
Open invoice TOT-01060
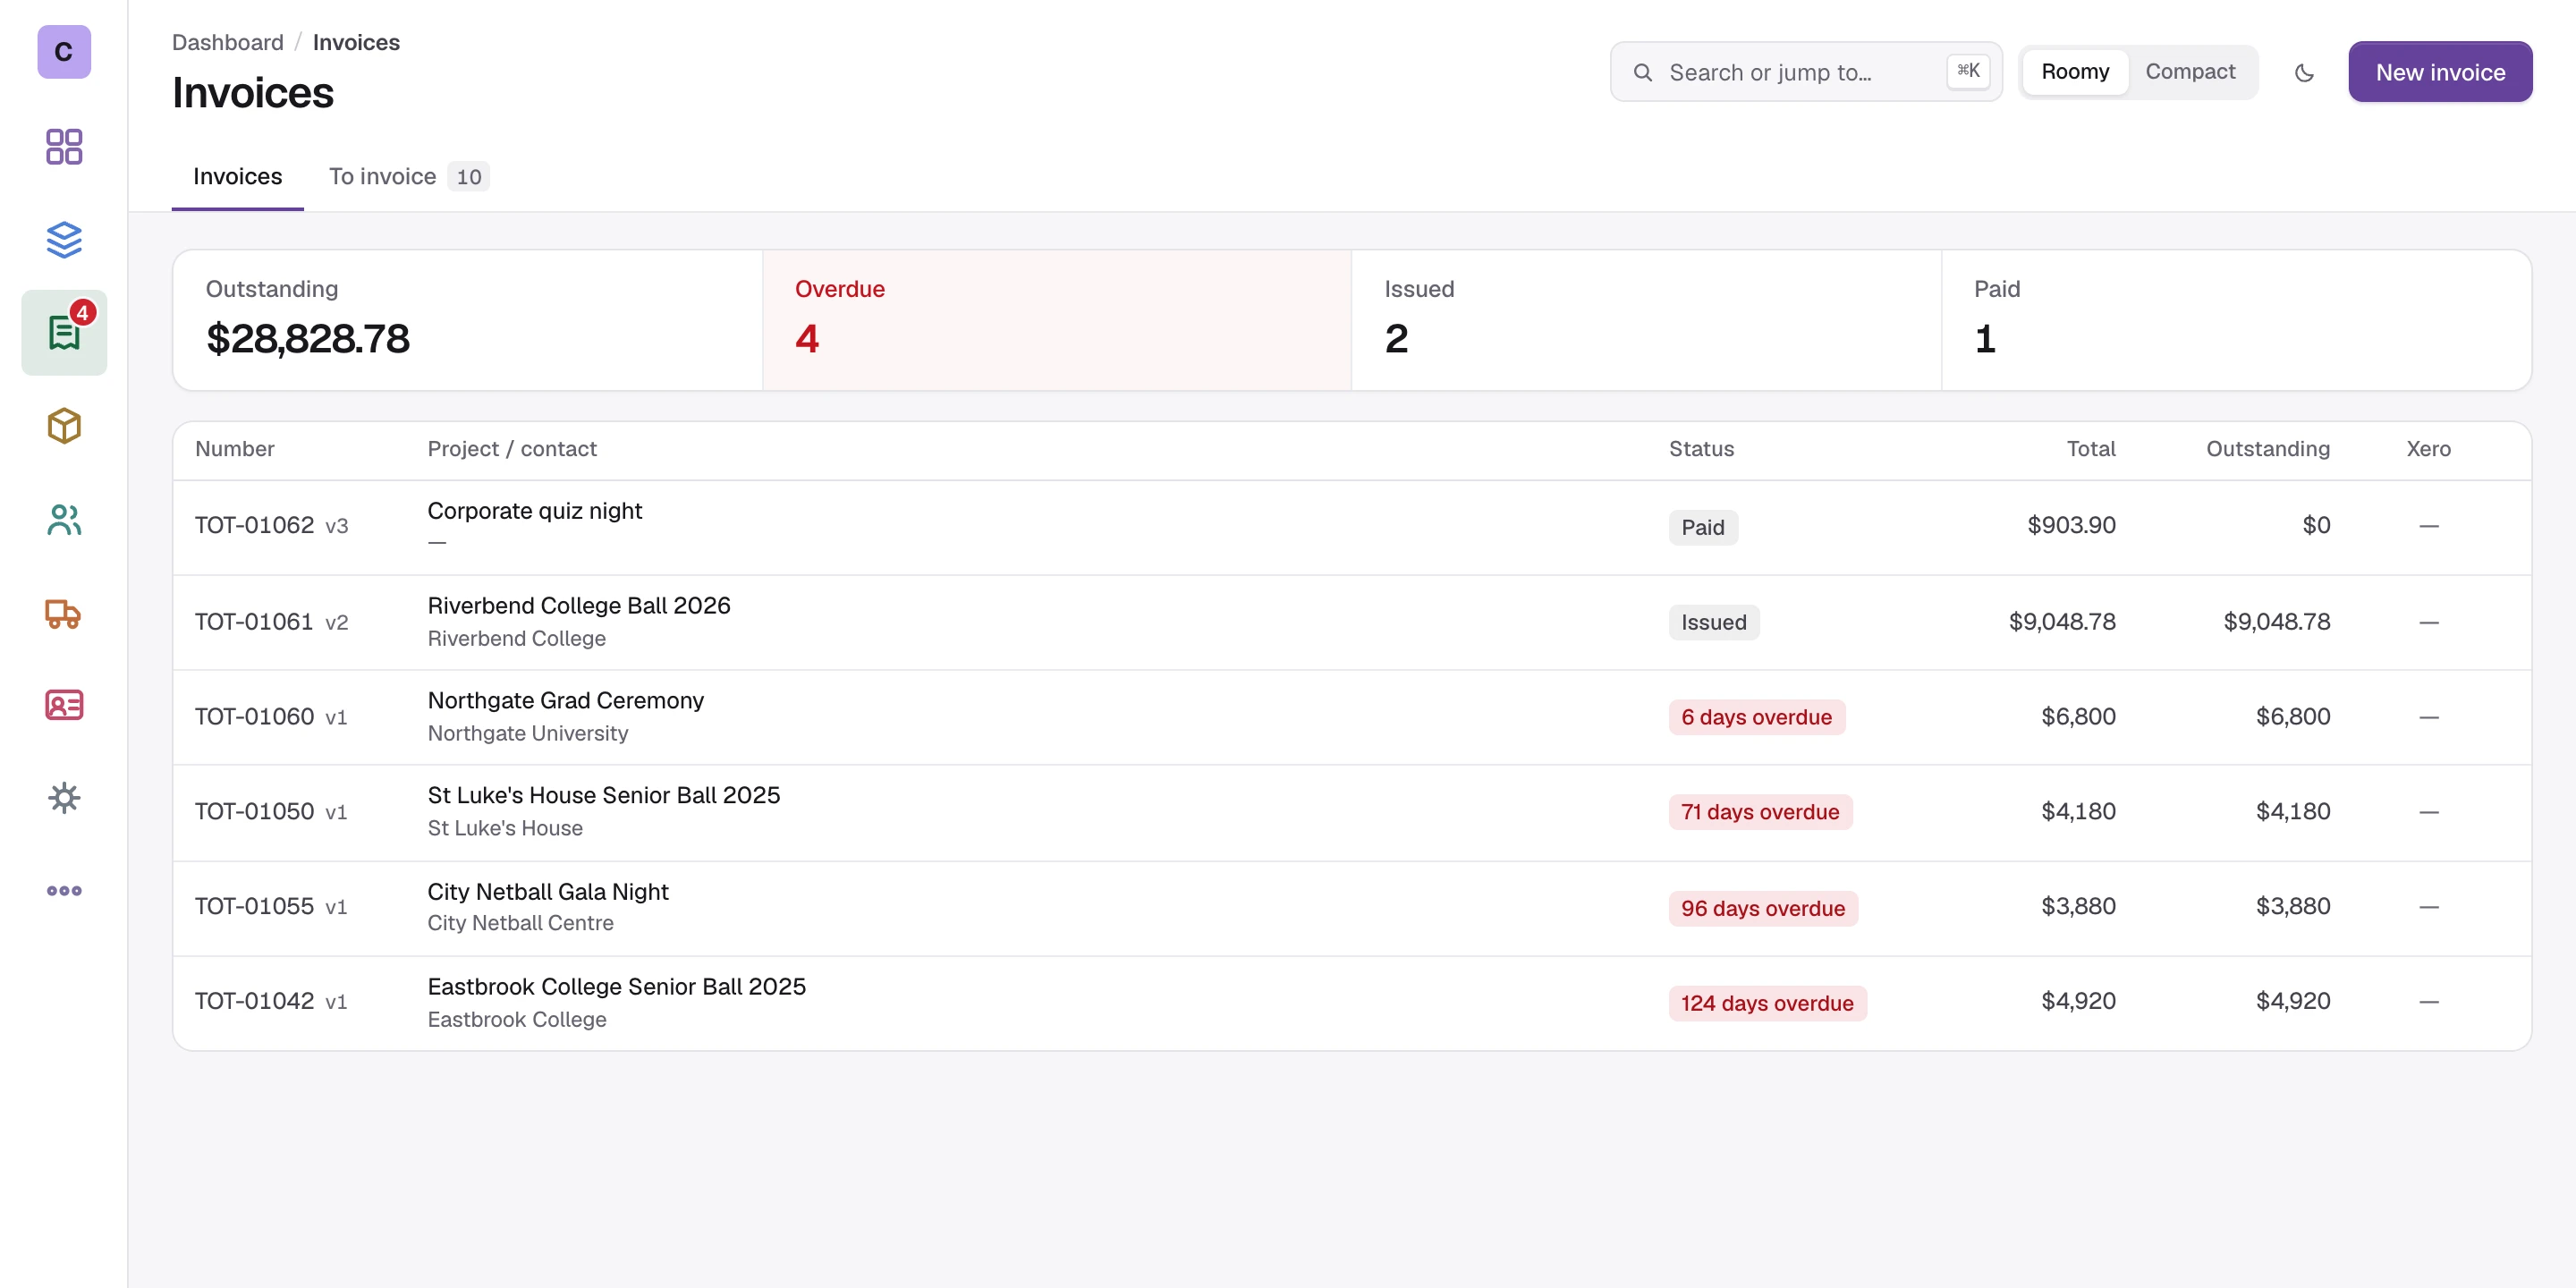[x=1352, y=717]
